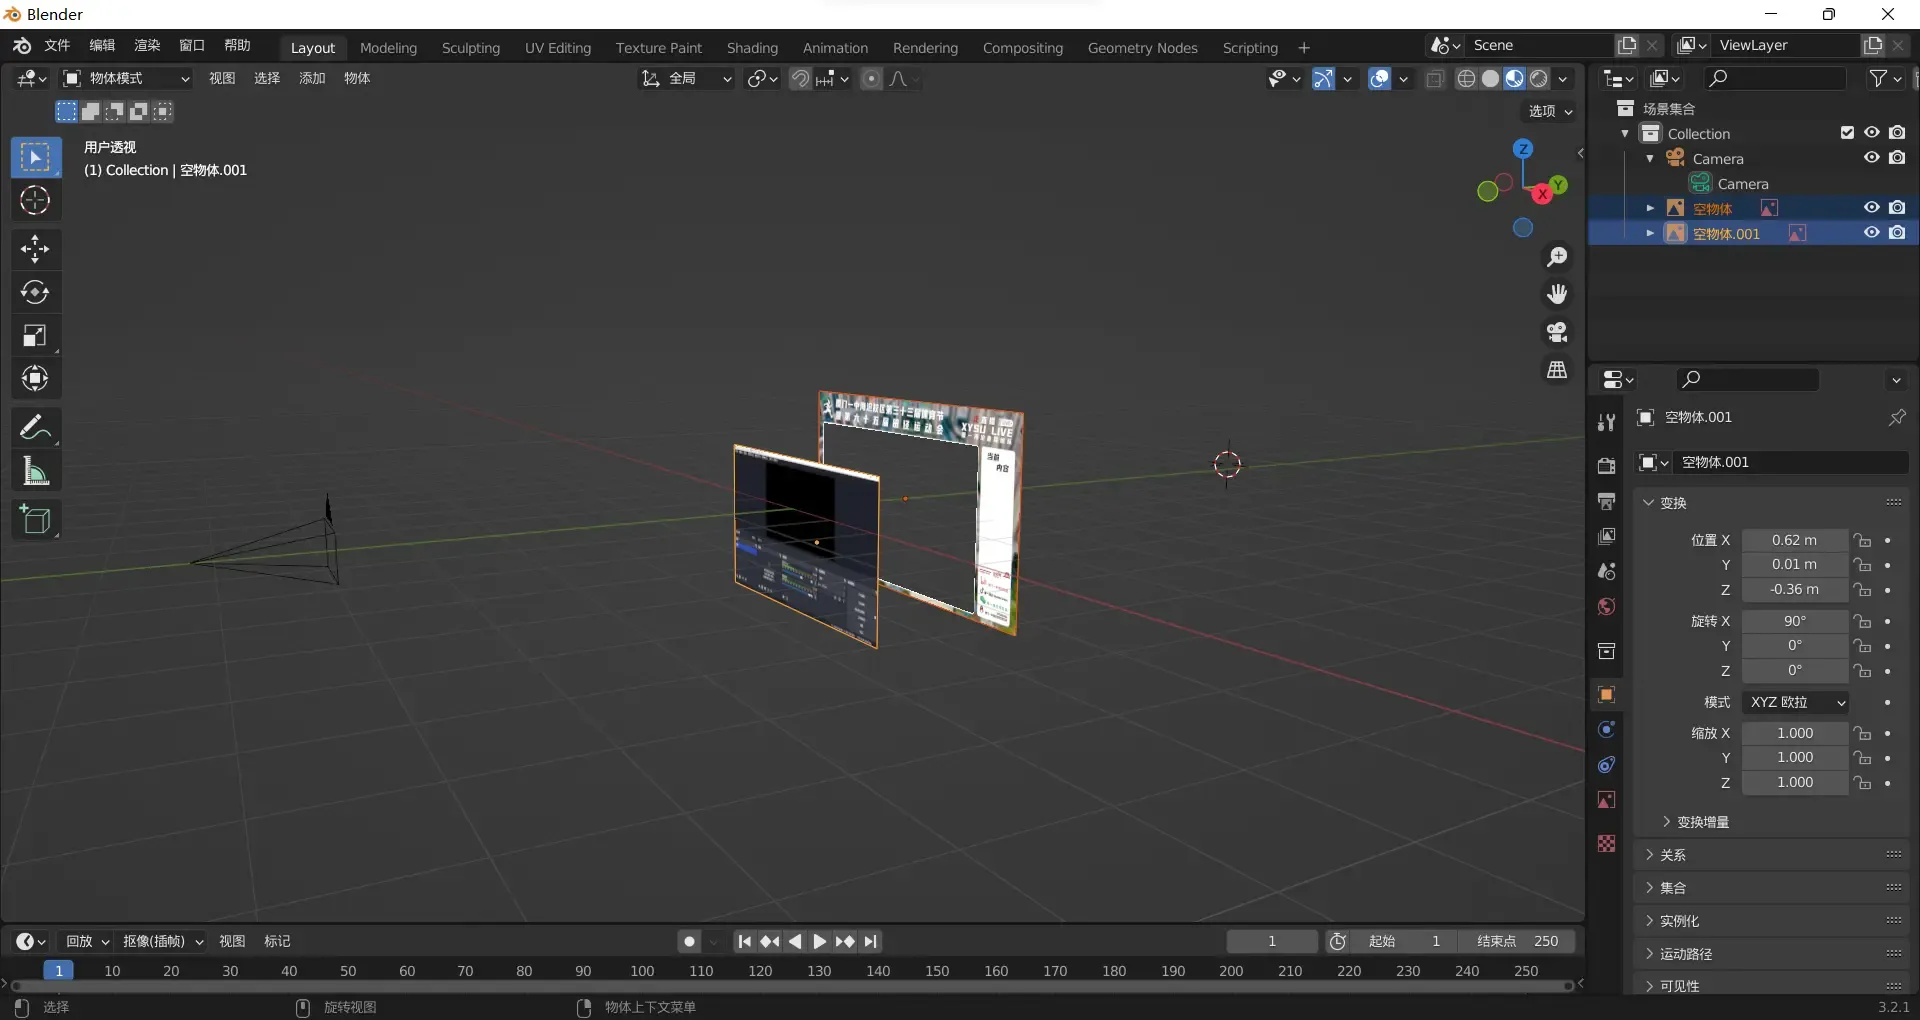Jump to the last frame

click(871, 942)
